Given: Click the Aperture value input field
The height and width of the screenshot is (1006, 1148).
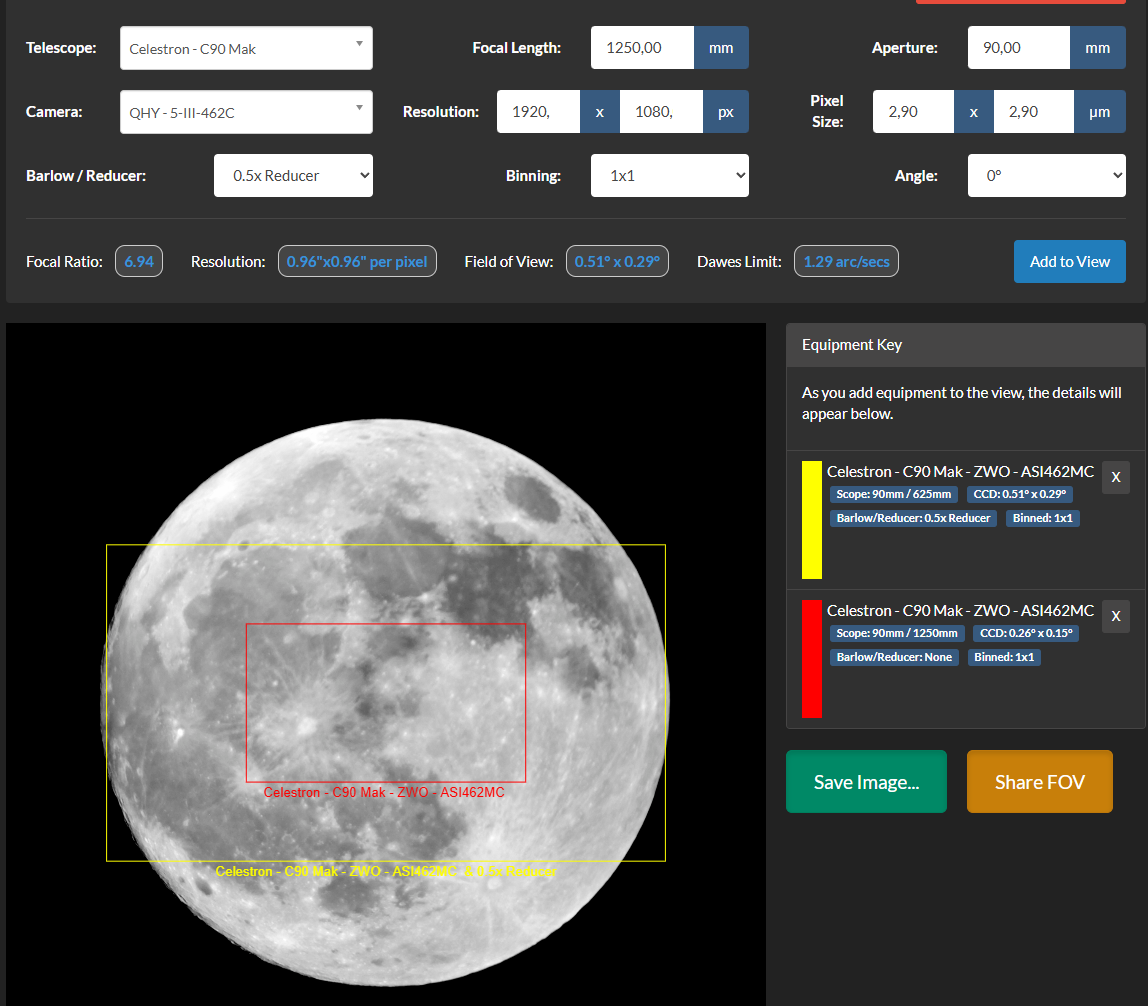Looking at the screenshot, I should click(1018, 48).
